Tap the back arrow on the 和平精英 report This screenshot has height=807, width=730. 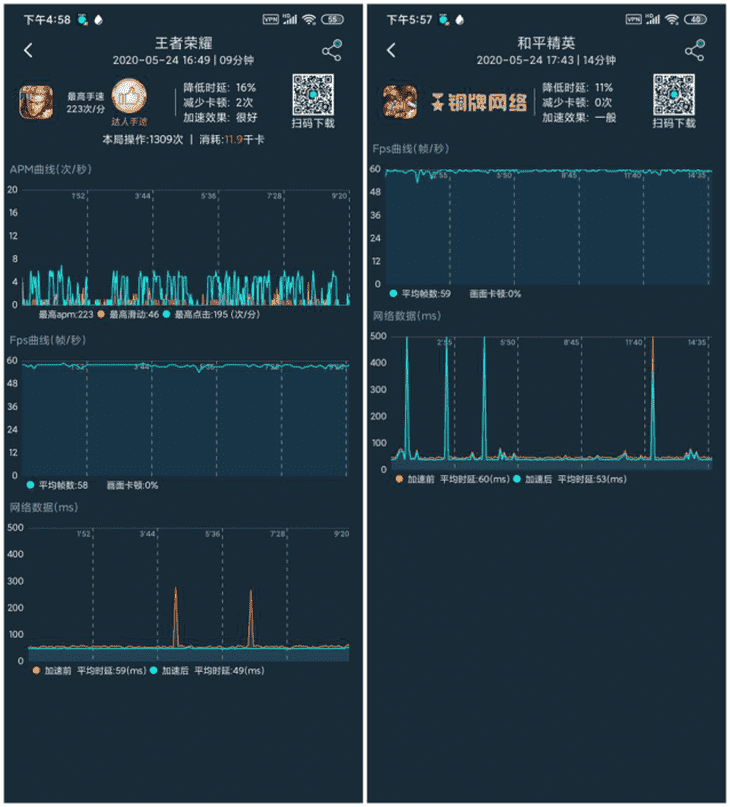391,50
